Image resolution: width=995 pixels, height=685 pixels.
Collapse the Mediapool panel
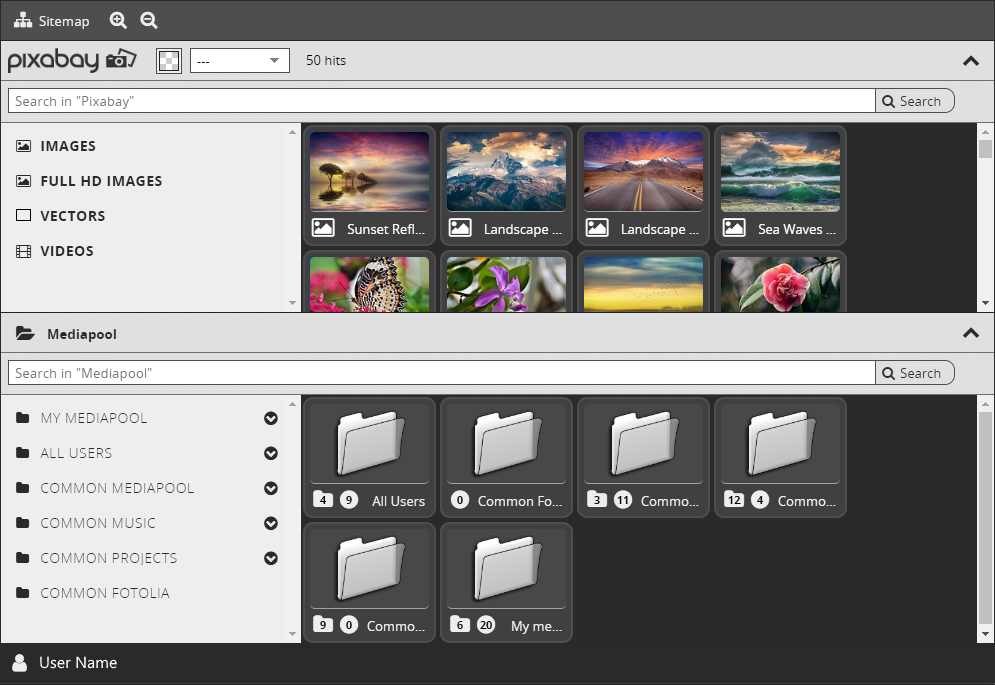(x=970, y=333)
